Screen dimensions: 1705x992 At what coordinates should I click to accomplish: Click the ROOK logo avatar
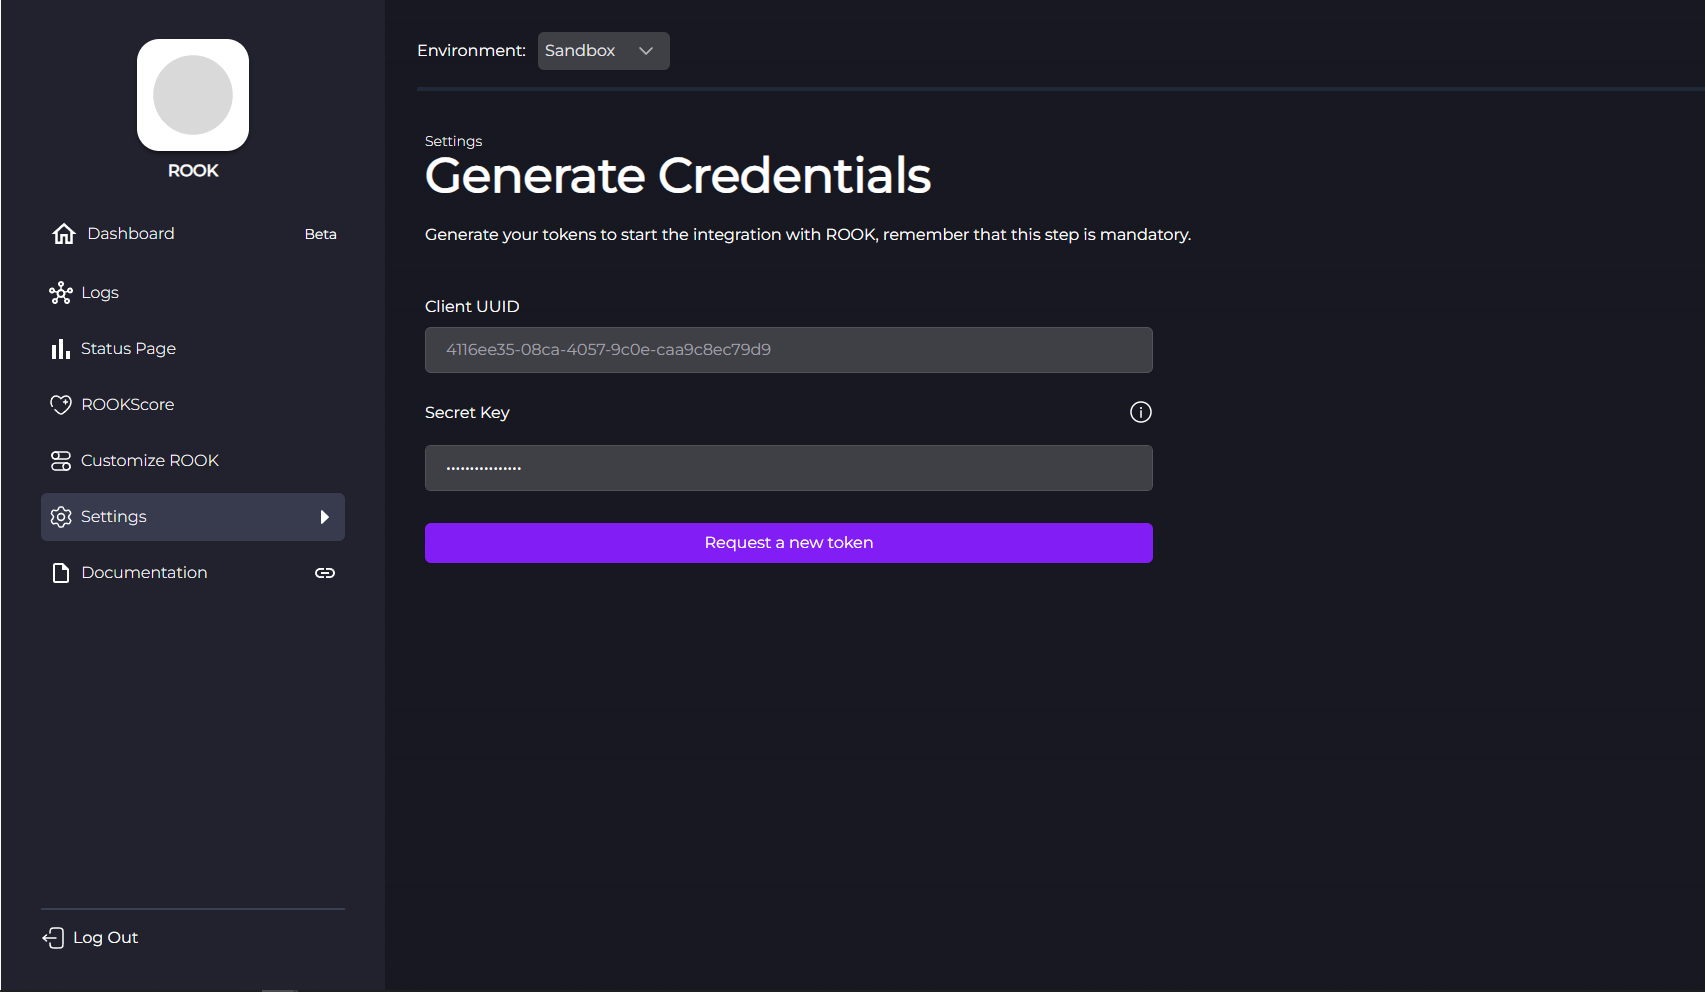pos(193,95)
